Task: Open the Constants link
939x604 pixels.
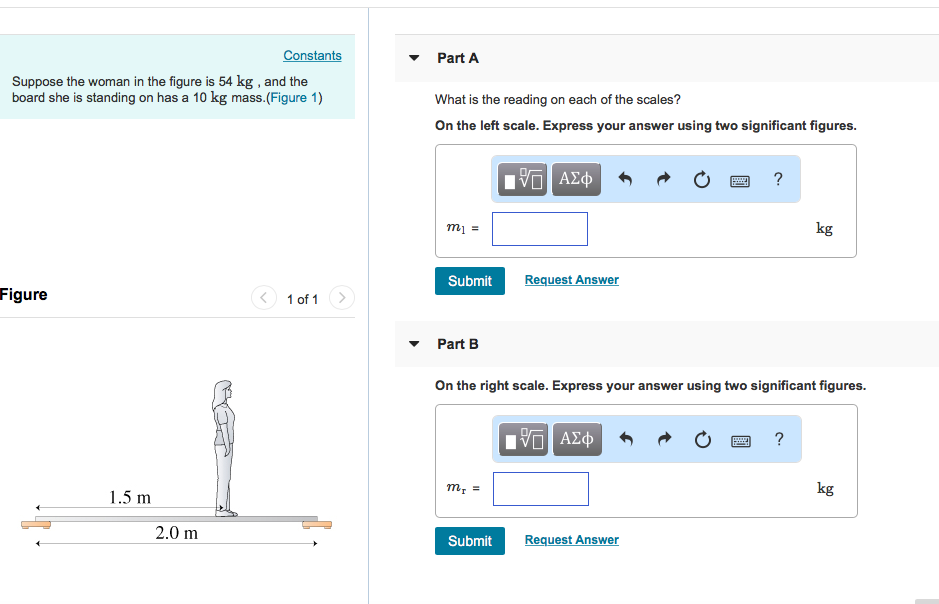Action: pos(312,56)
